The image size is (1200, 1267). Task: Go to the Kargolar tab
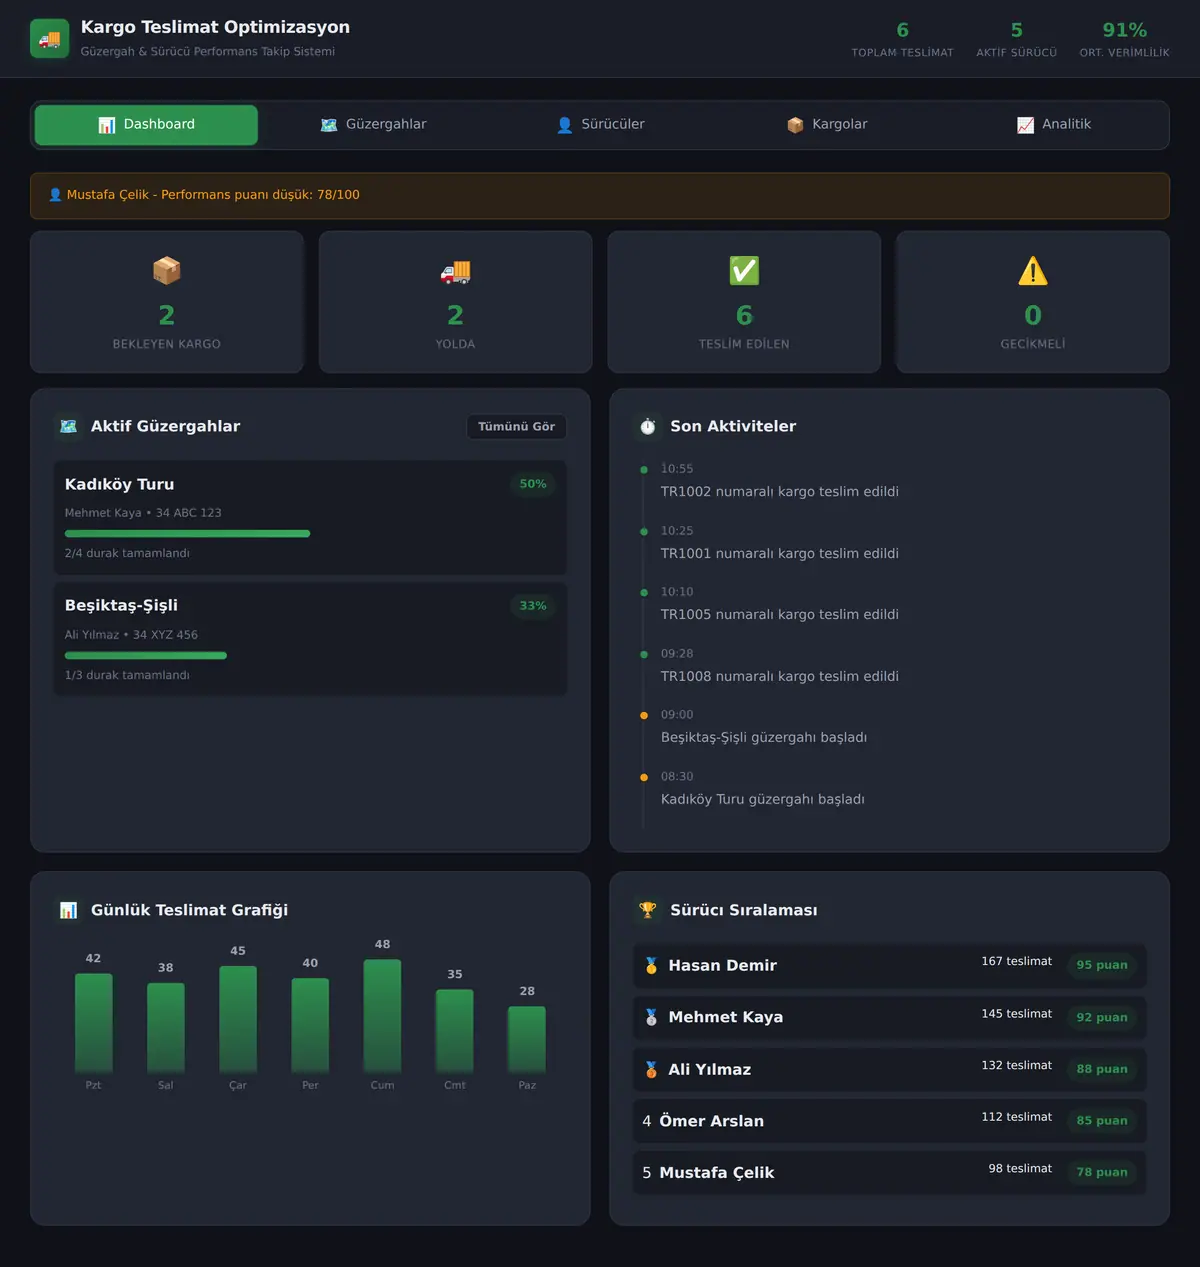[x=827, y=125]
